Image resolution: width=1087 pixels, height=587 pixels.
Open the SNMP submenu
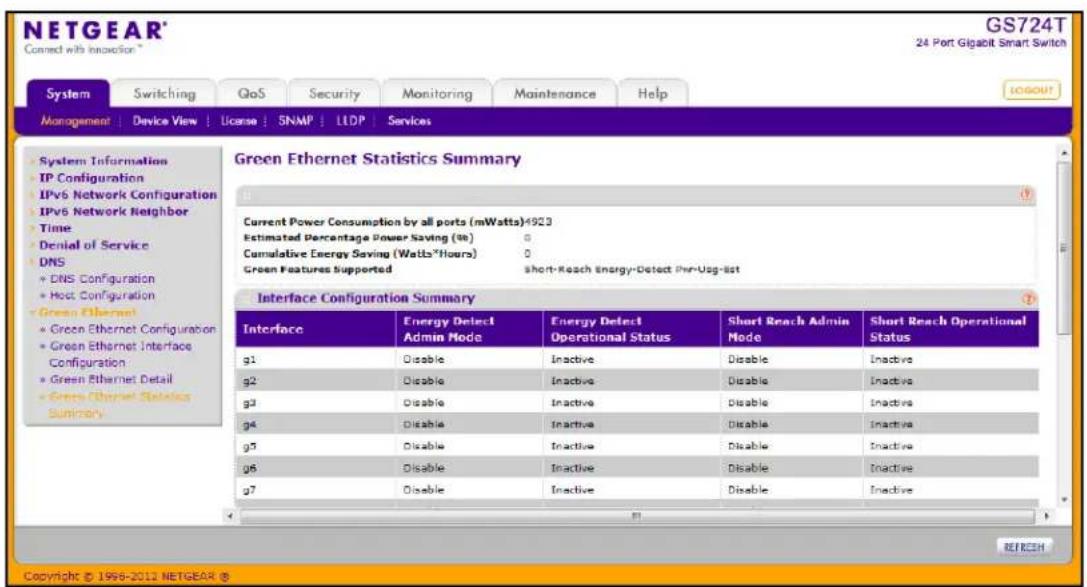coord(296,121)
